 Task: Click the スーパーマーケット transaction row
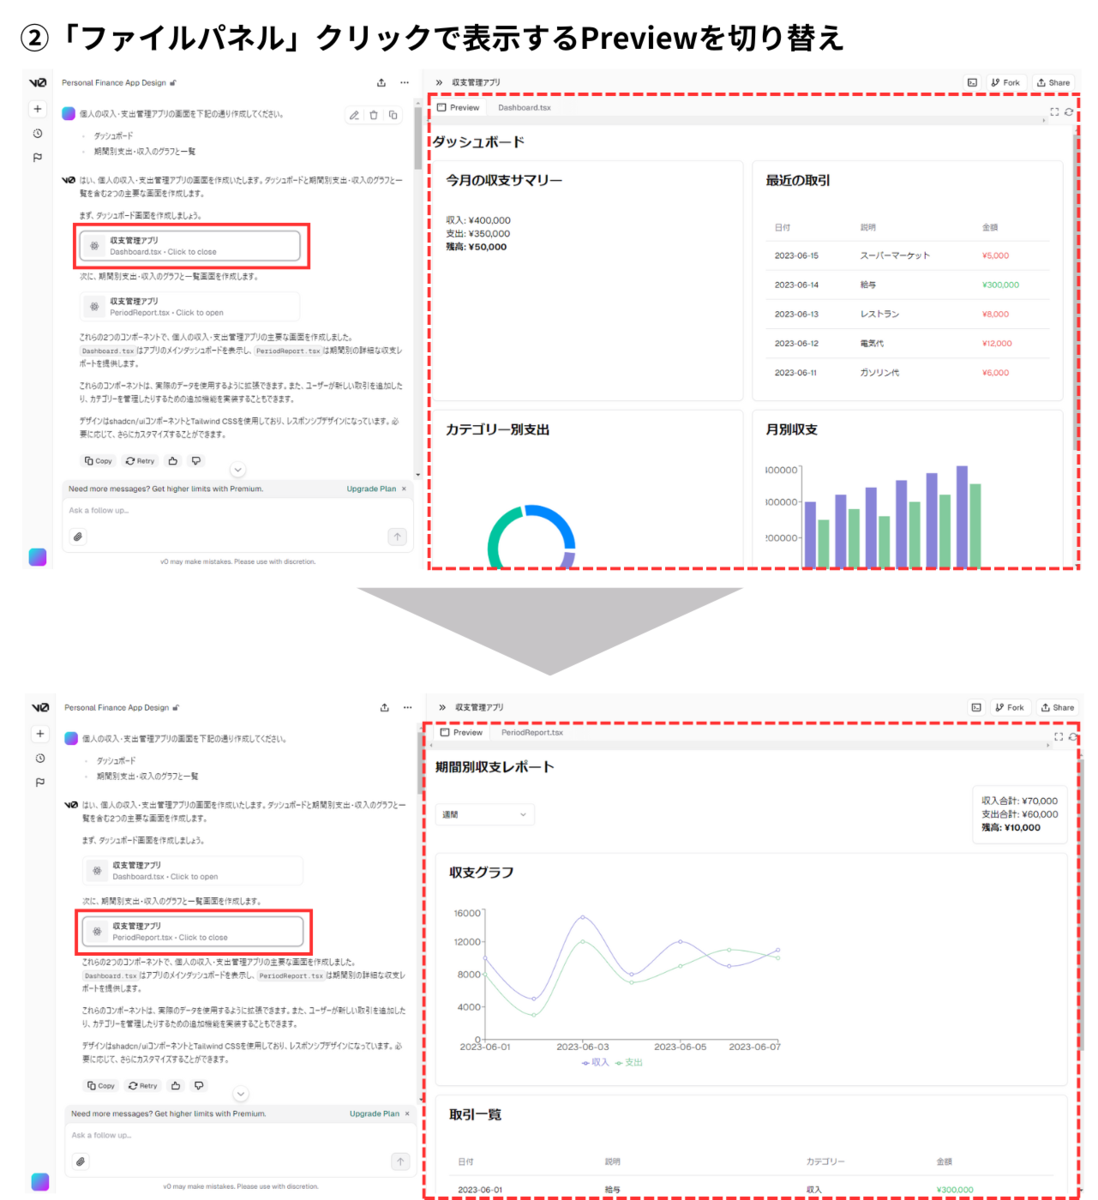907,256
